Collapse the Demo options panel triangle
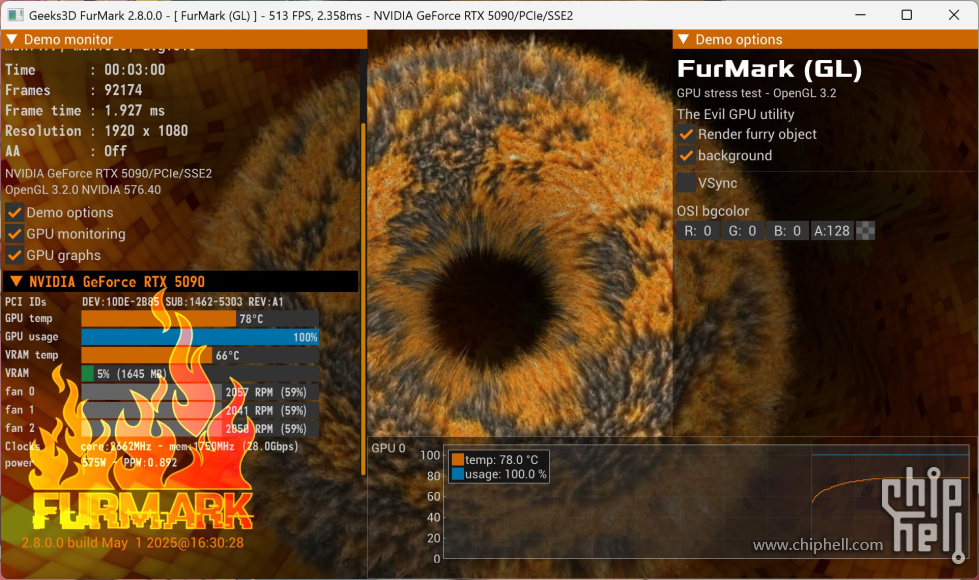The height and width of the screenshot is (580, 979). [684, 39]
